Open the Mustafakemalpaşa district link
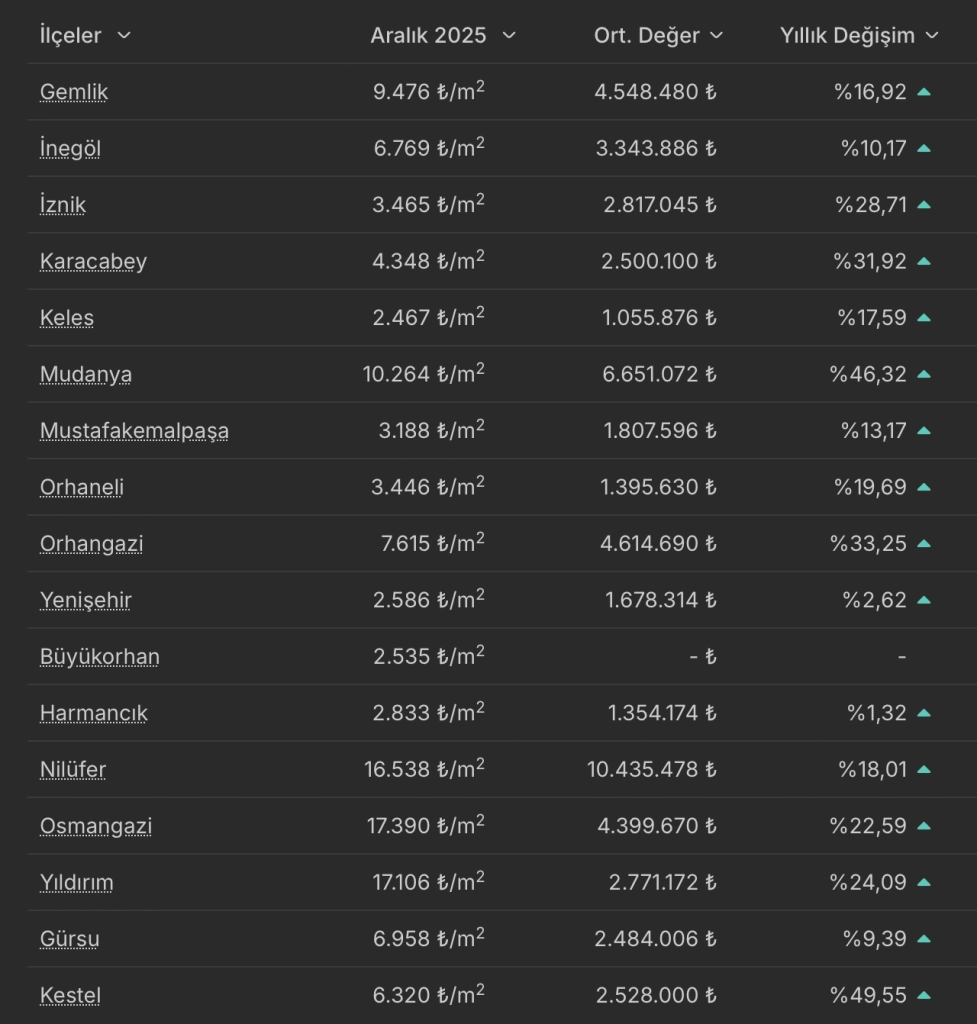 point(134,431)
